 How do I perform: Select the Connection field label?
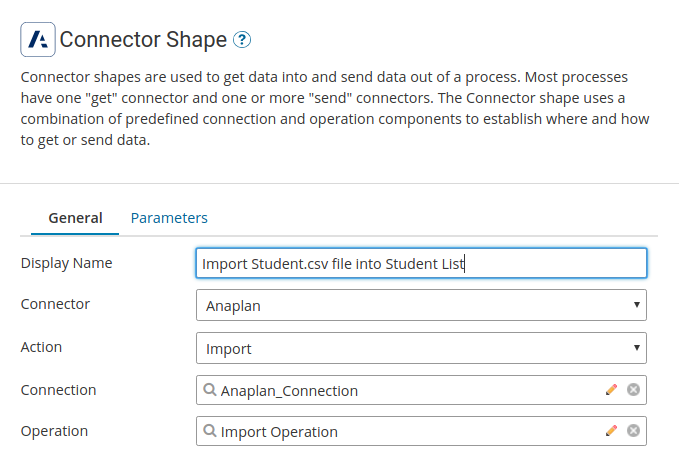pyautogui.click(x=58, y=389)
